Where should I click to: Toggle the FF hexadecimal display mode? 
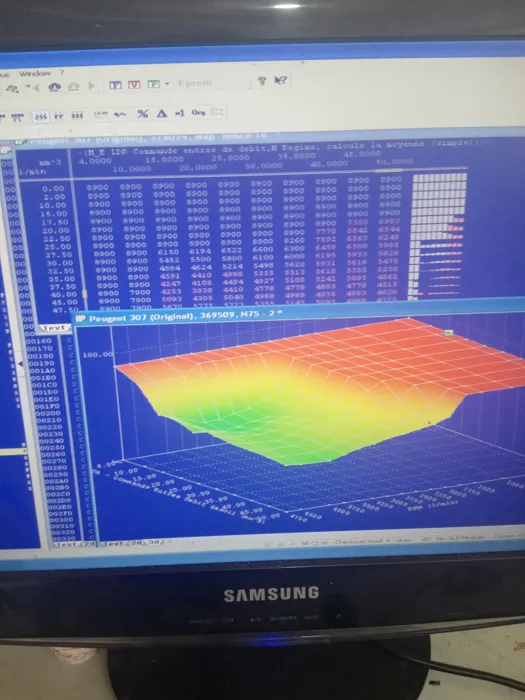(59, 117)
